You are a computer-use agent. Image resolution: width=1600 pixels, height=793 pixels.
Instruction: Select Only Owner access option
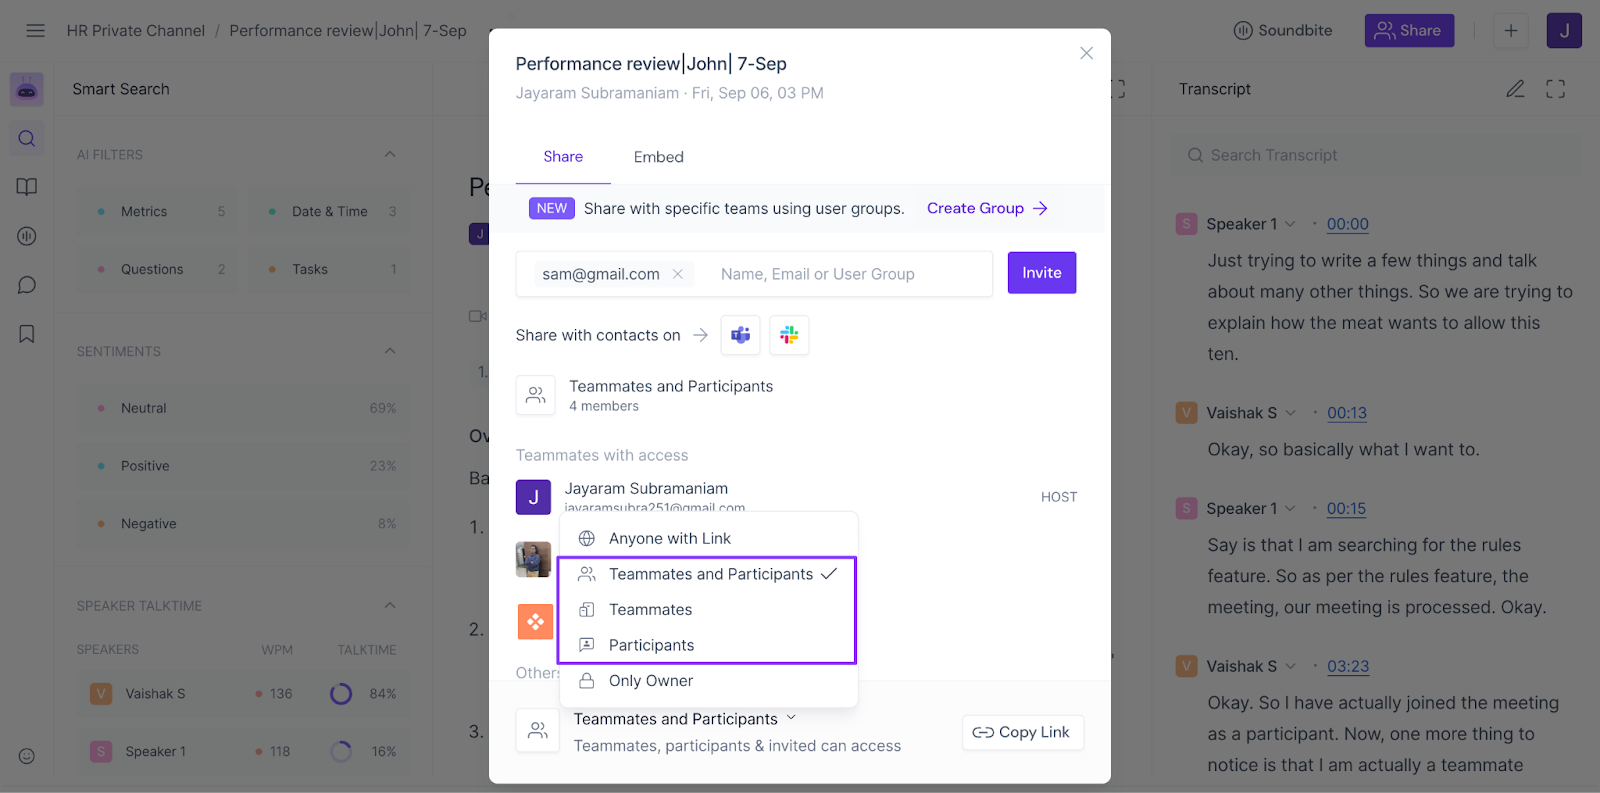[650, 681]
